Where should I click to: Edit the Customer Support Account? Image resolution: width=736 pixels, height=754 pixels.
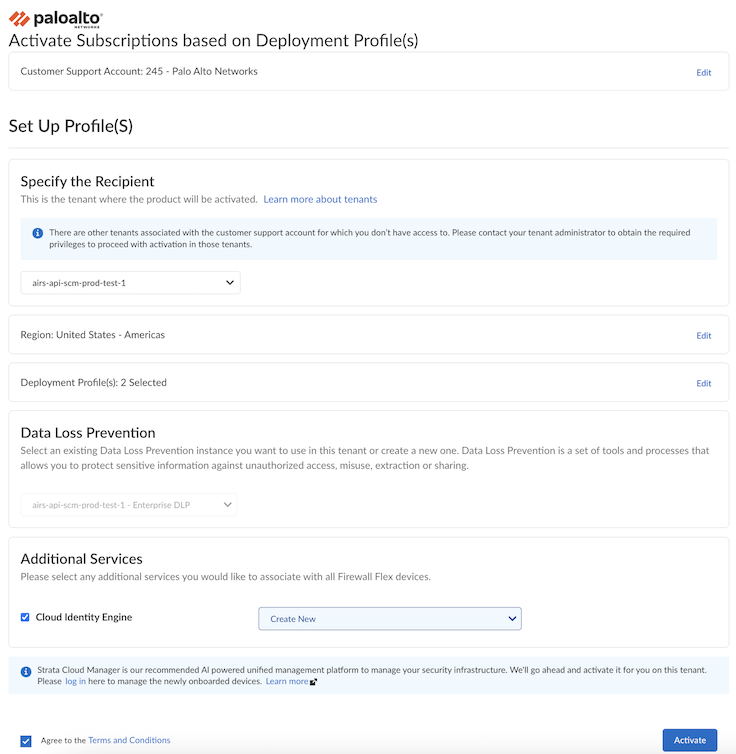pos(704,73)
